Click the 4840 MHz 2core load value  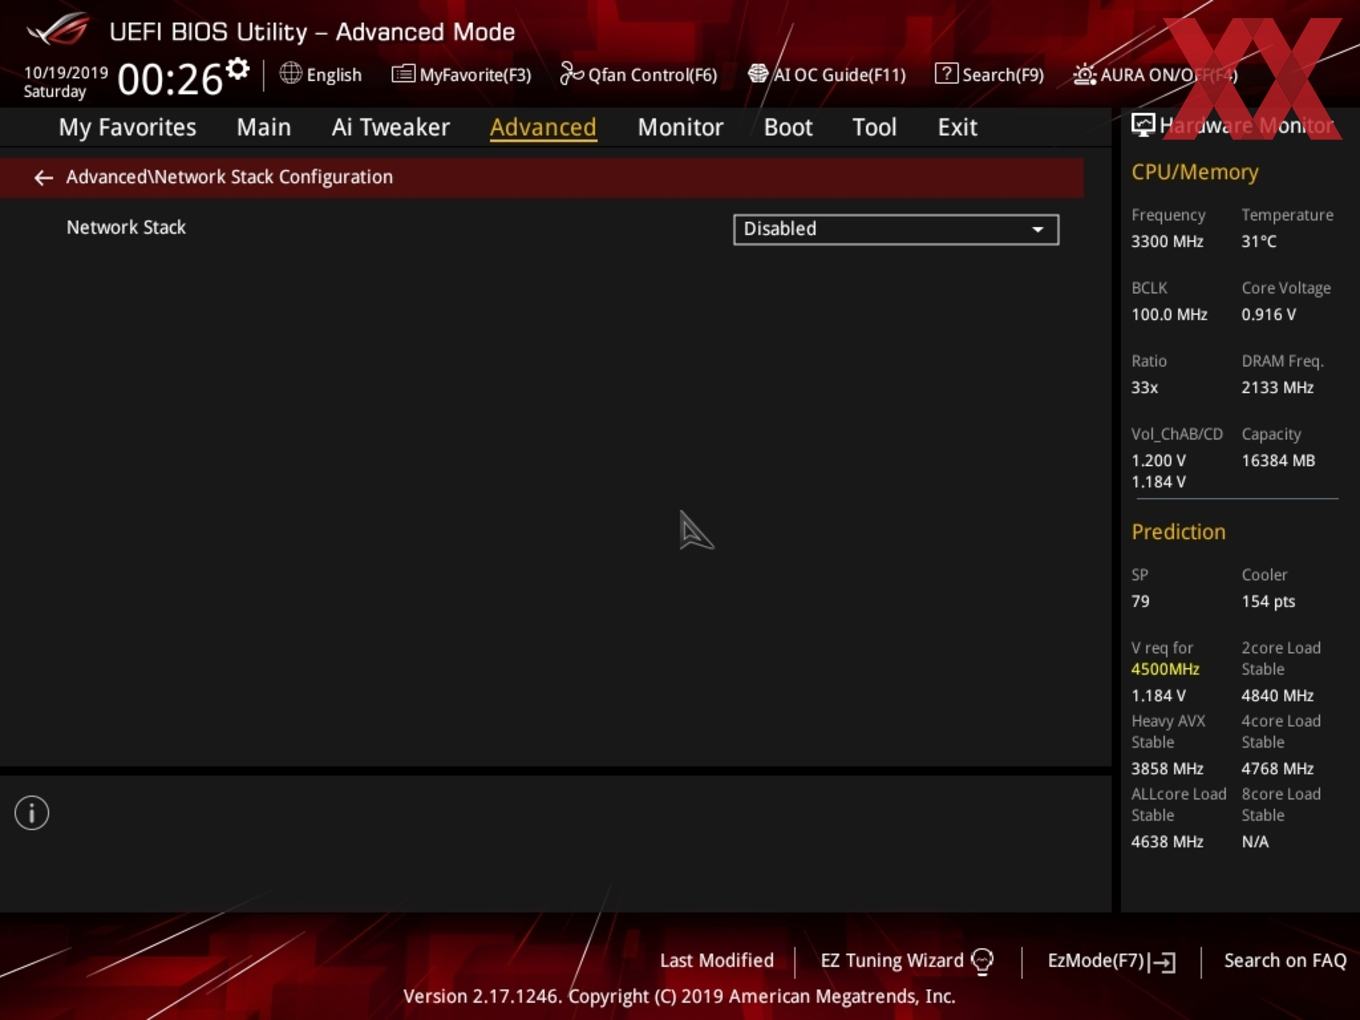point(1277,696)
